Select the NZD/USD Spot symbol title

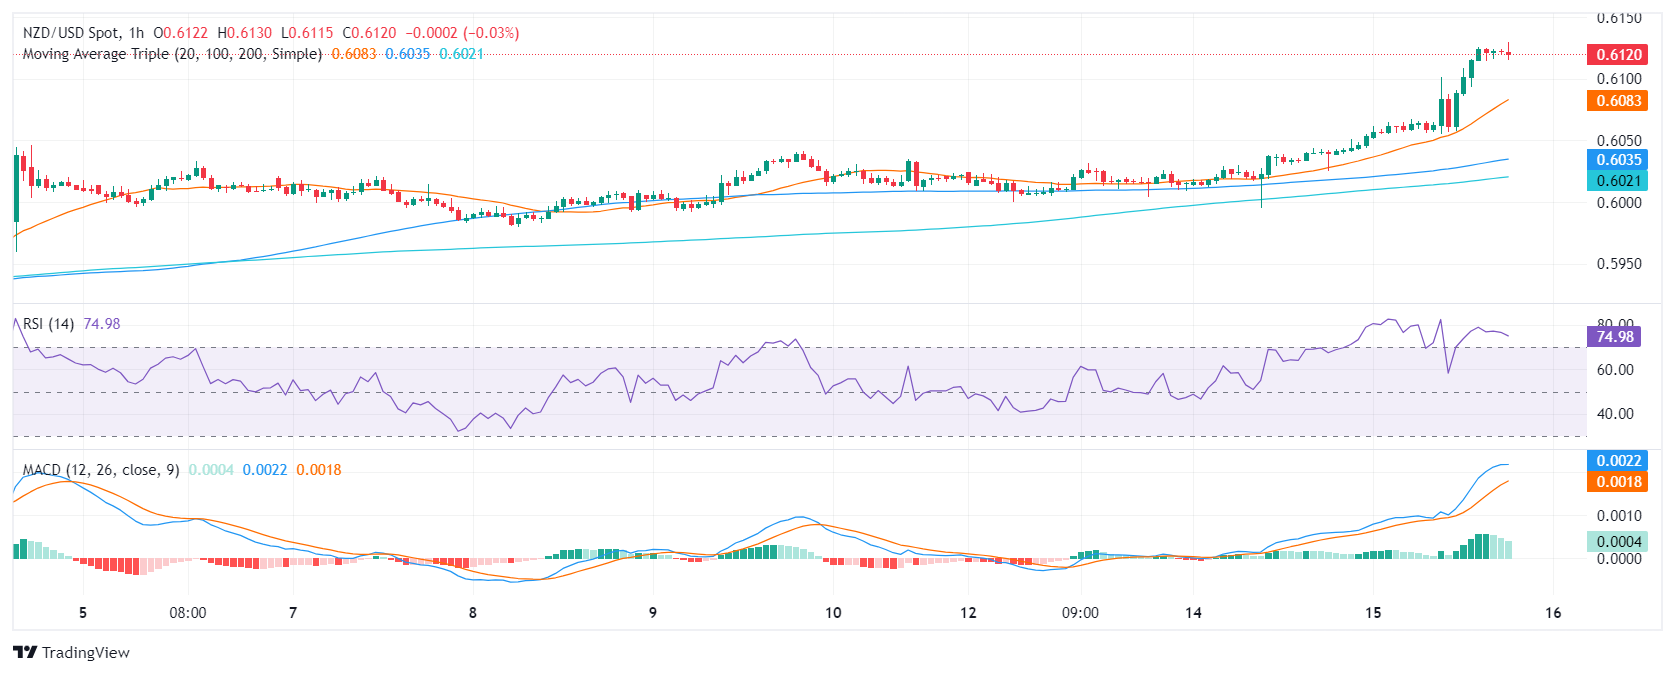[71, 33]
